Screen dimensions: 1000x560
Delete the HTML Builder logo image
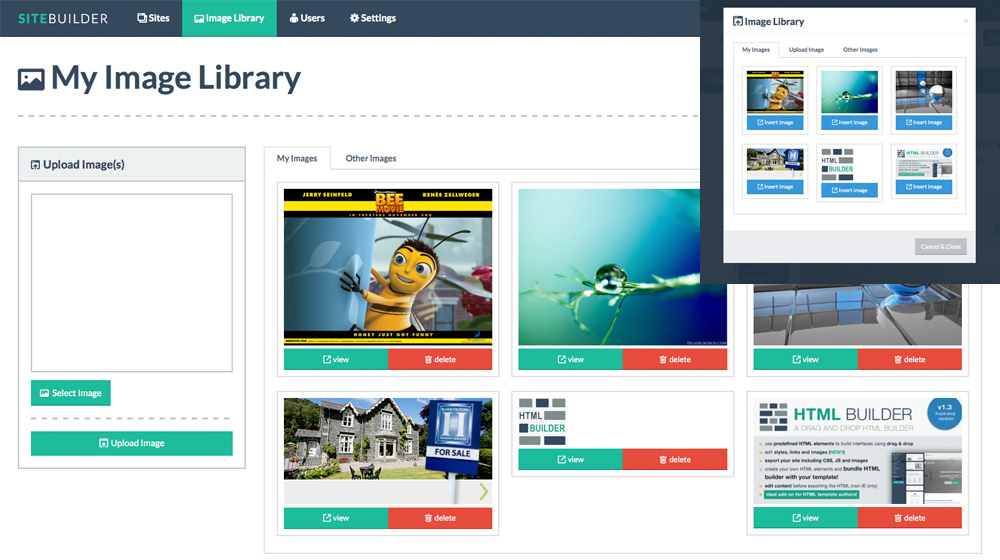tap(674, 460)
